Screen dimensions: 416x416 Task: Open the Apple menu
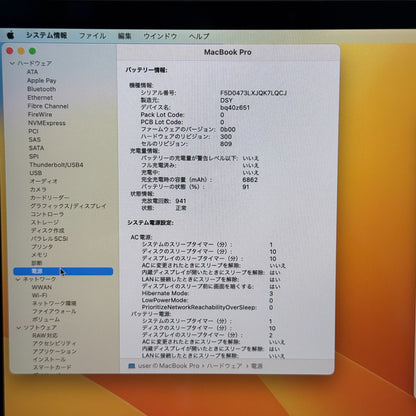10,35
